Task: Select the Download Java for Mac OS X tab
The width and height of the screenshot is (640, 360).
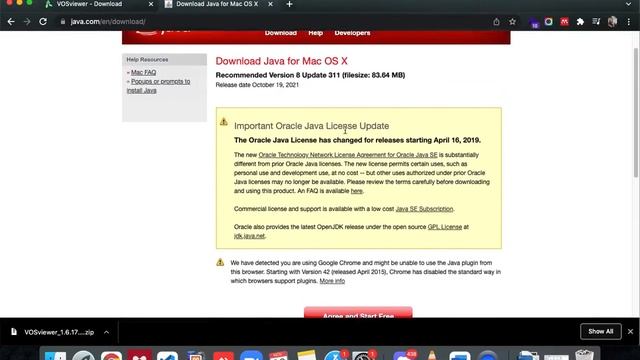Action: coord(217,4)
